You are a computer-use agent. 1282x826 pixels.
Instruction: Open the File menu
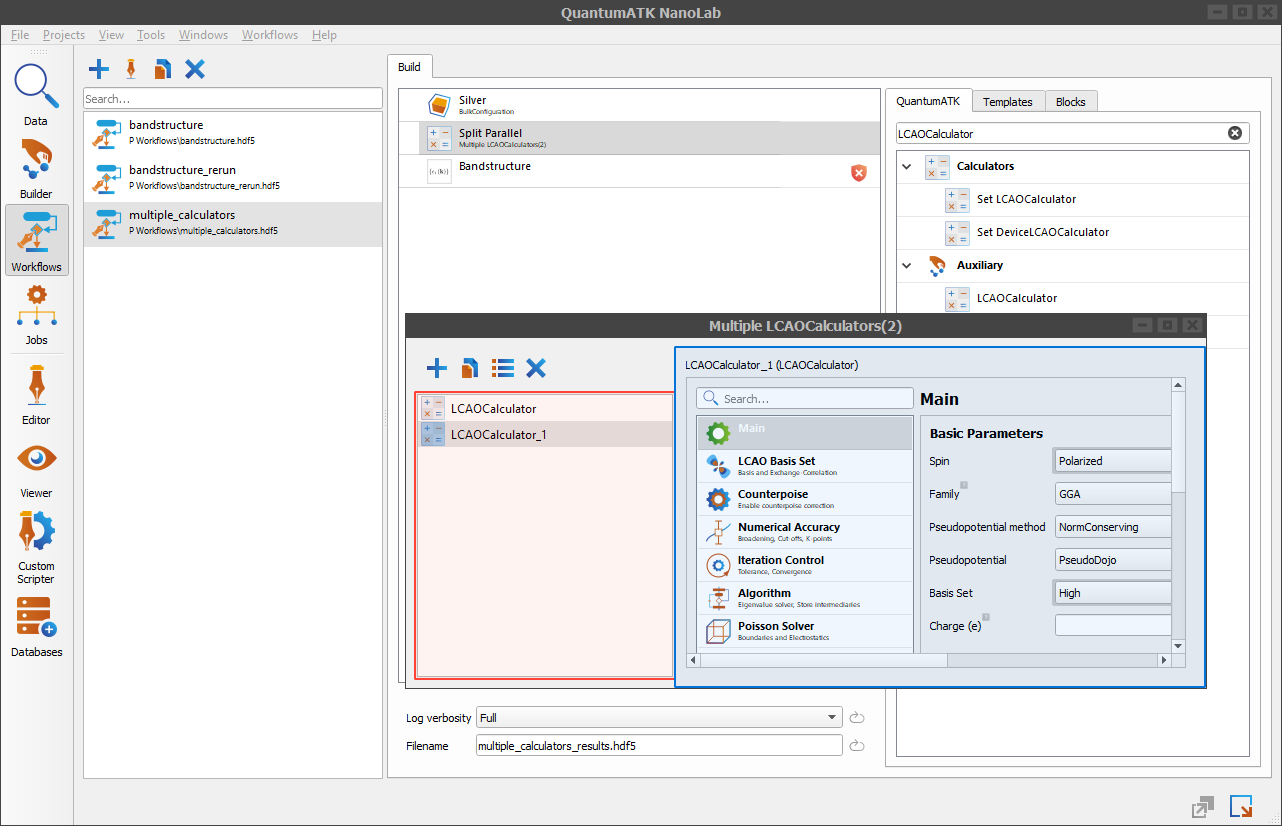(x=20, y=35)
